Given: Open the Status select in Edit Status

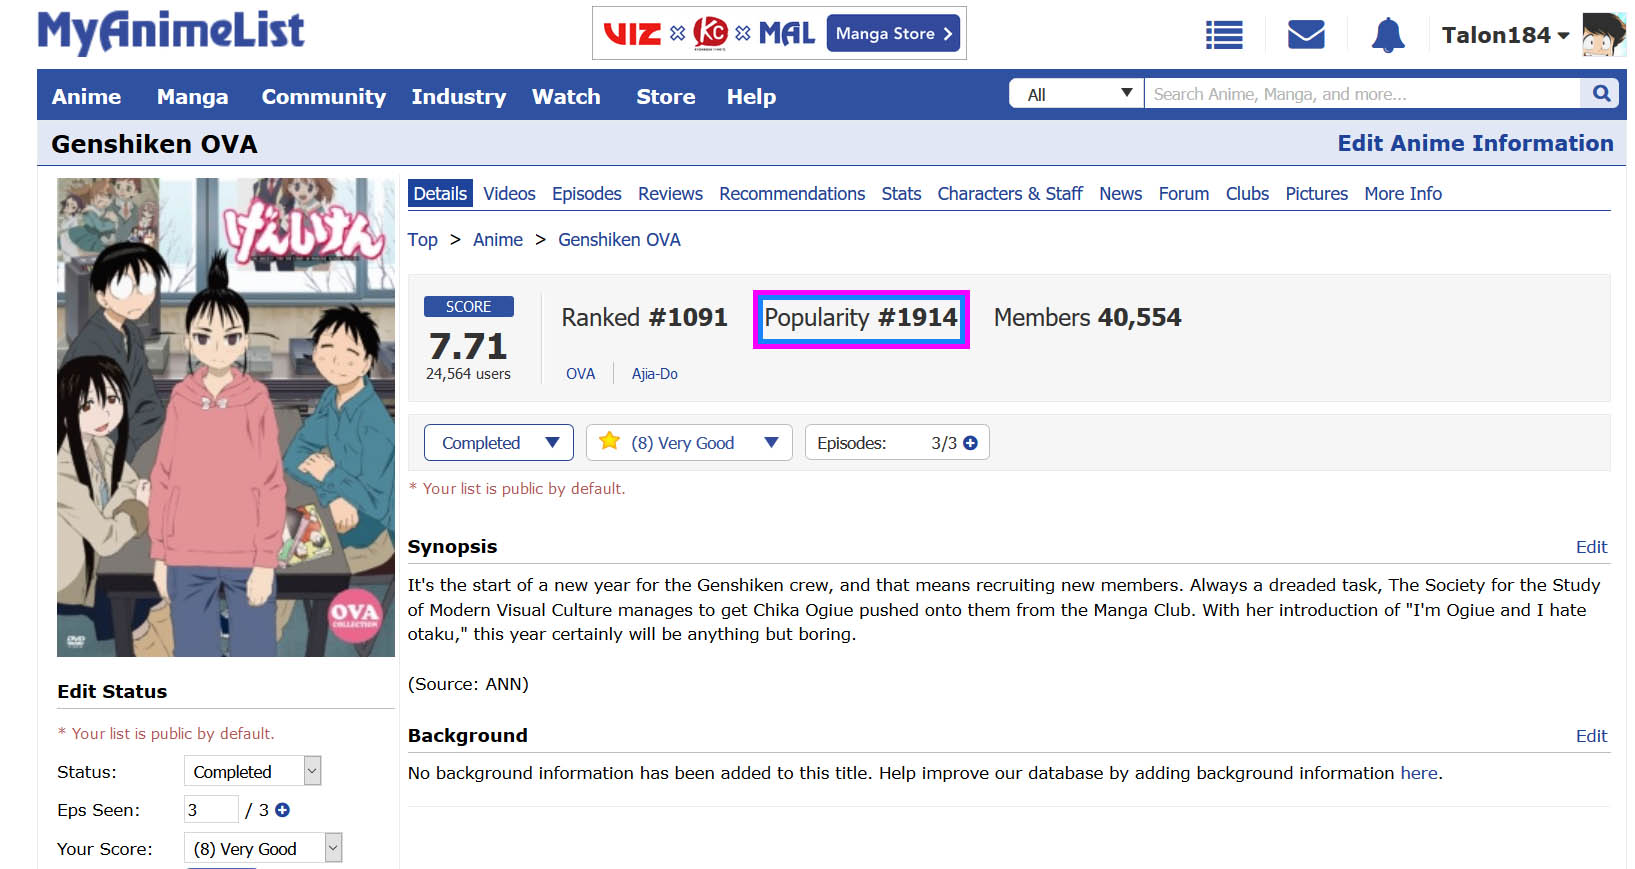Looking at the screenshot, I should 252,771.
